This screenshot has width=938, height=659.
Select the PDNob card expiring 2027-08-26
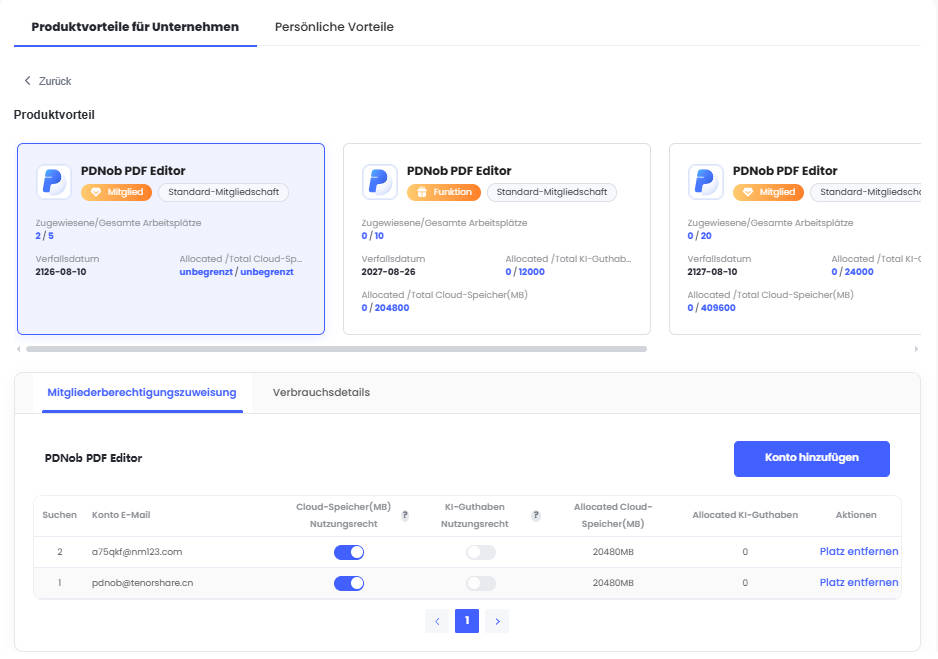pyautogui.click(x=497, y=239)
